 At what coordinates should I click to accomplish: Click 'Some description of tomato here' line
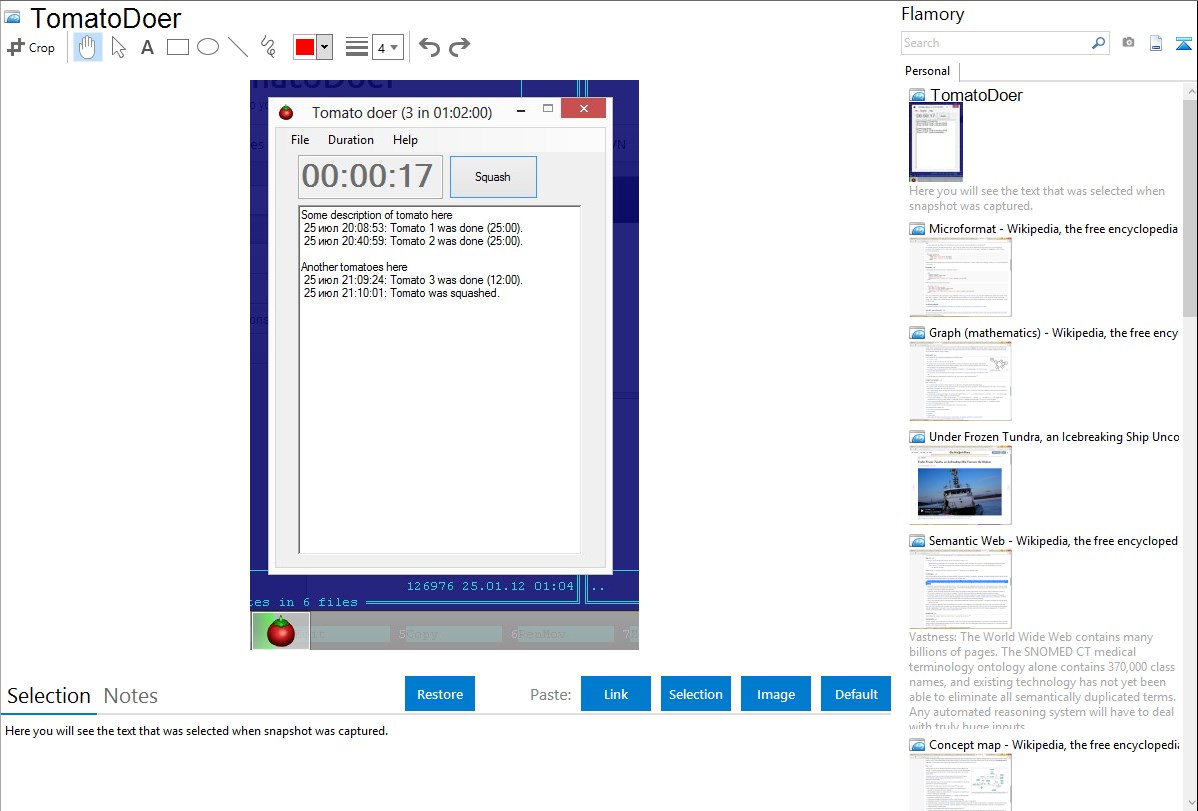click(377, 215)
